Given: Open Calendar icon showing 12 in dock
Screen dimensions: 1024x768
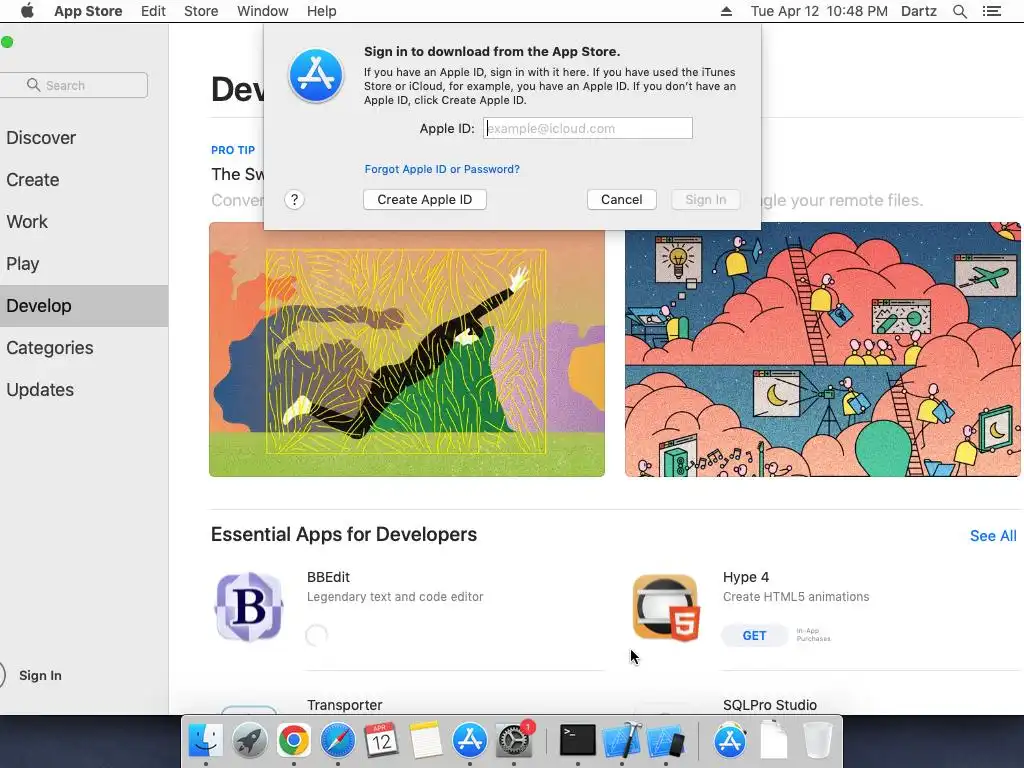Looking at the screenshot, I should [x=381, y=741].
